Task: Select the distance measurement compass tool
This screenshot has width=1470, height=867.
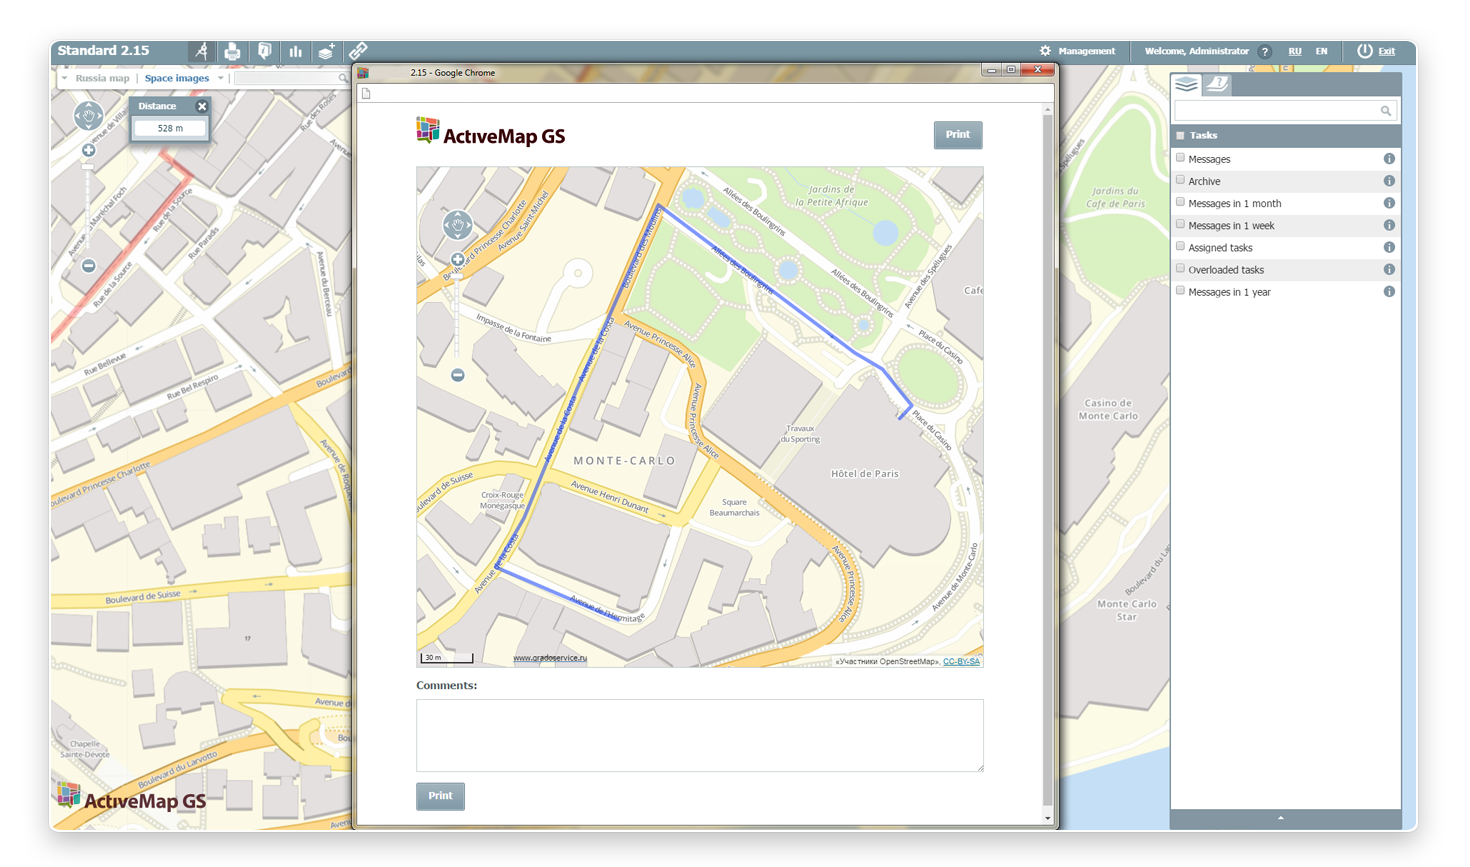Action: pyautogui.click(x=202, y=51)
